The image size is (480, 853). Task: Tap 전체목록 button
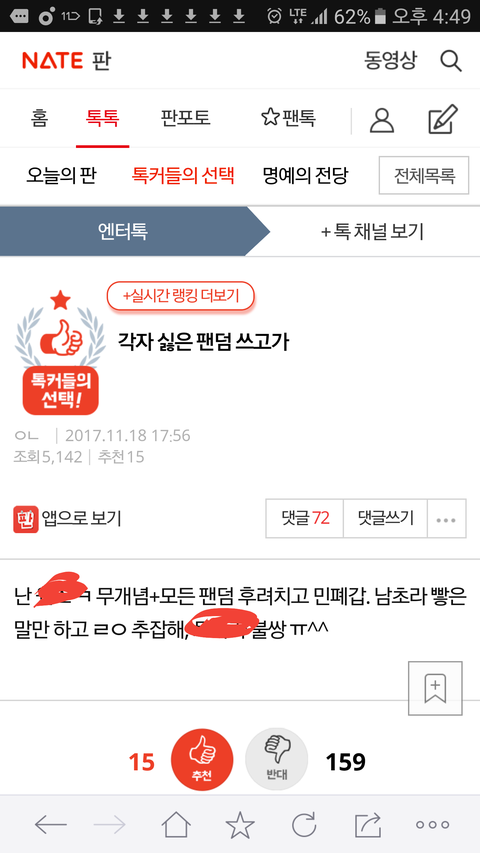tap(424, 176)
